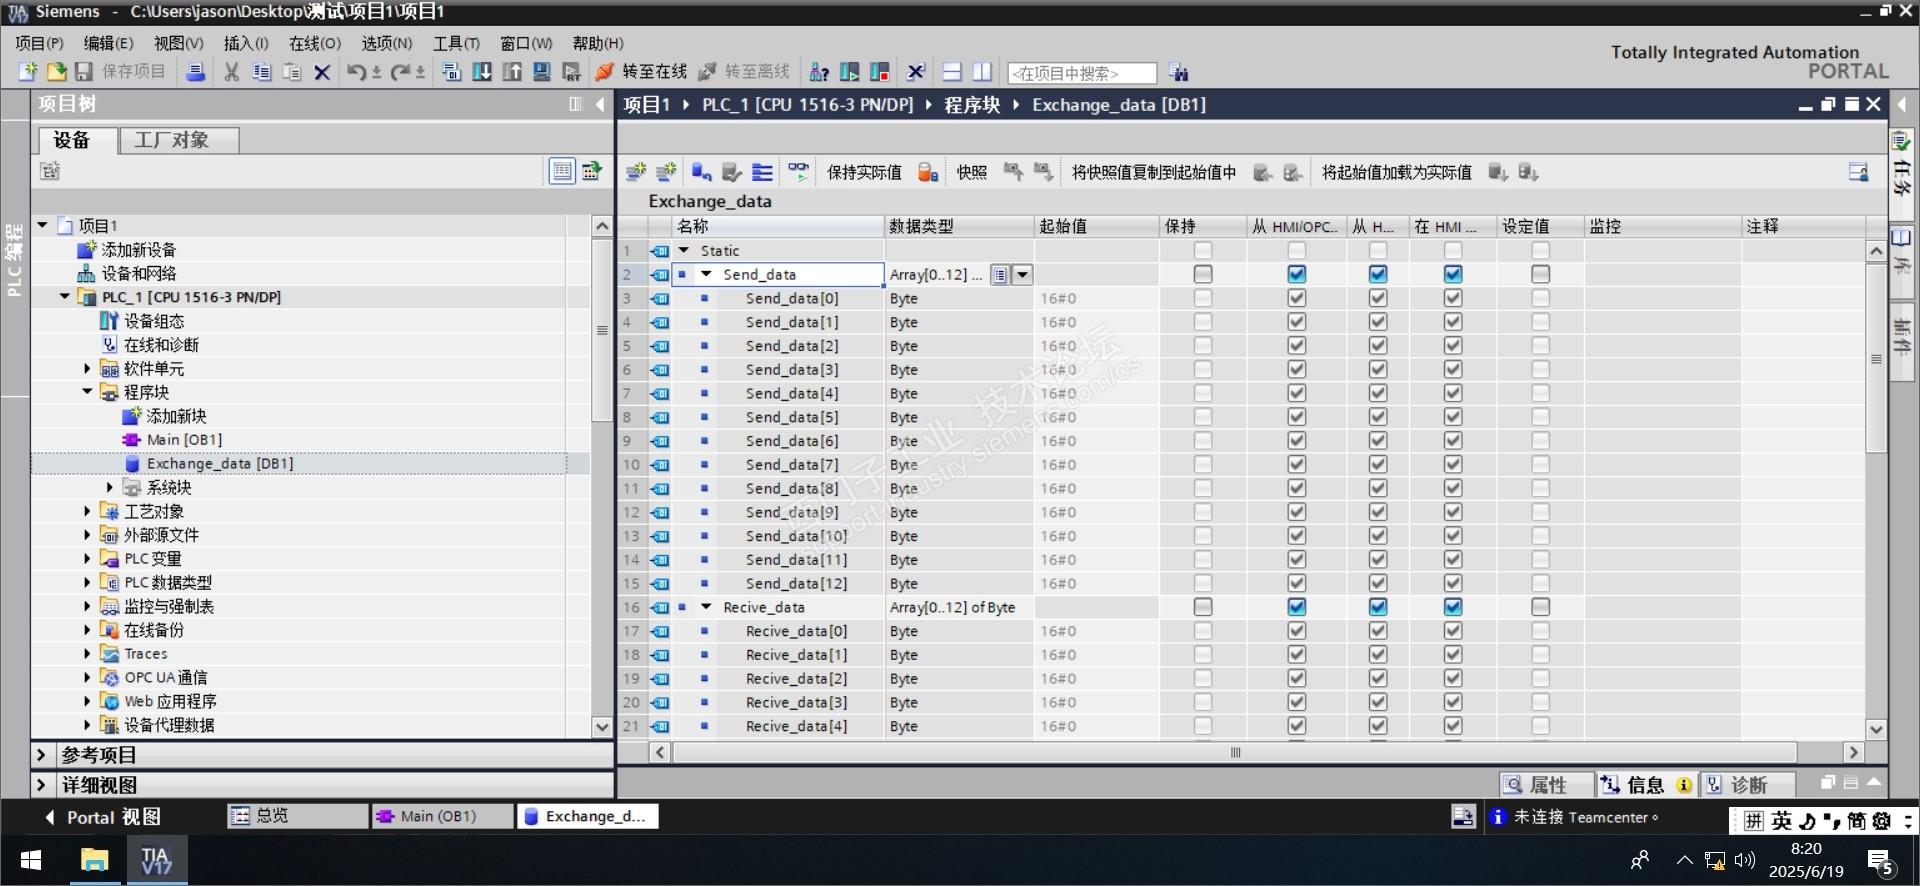Toggle the Retain checkbox for Send_data row

pyautogui.click(x=1202, y=274)
